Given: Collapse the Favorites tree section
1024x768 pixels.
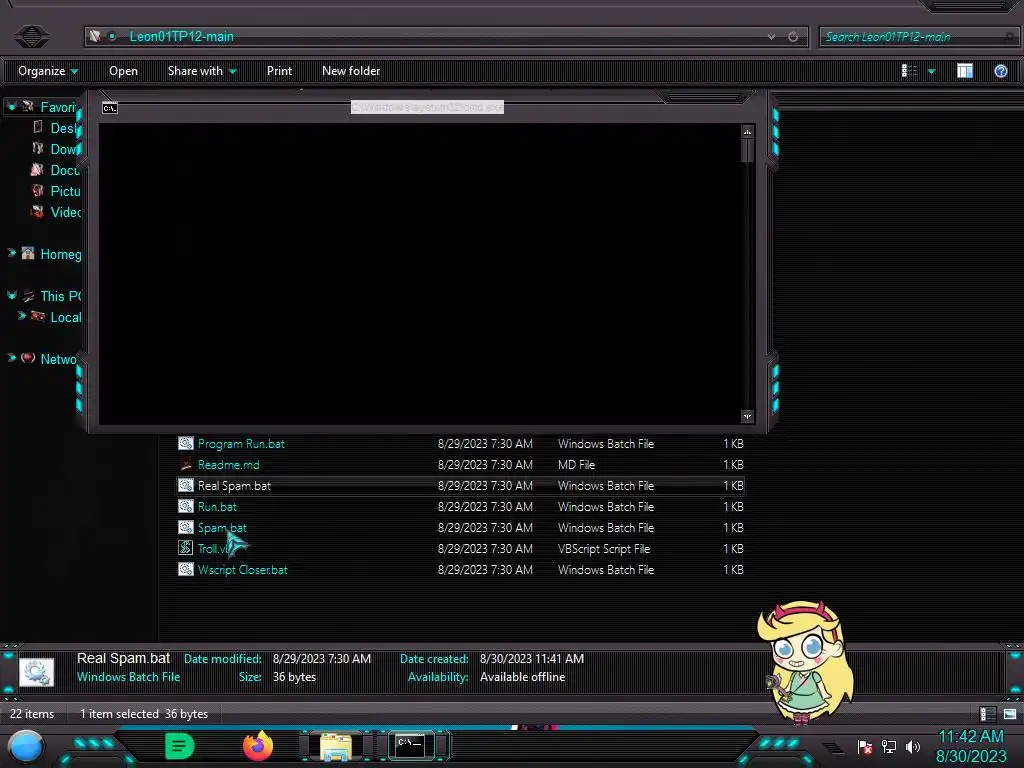Looking at the screenshot, I should (x=11, y=106).
